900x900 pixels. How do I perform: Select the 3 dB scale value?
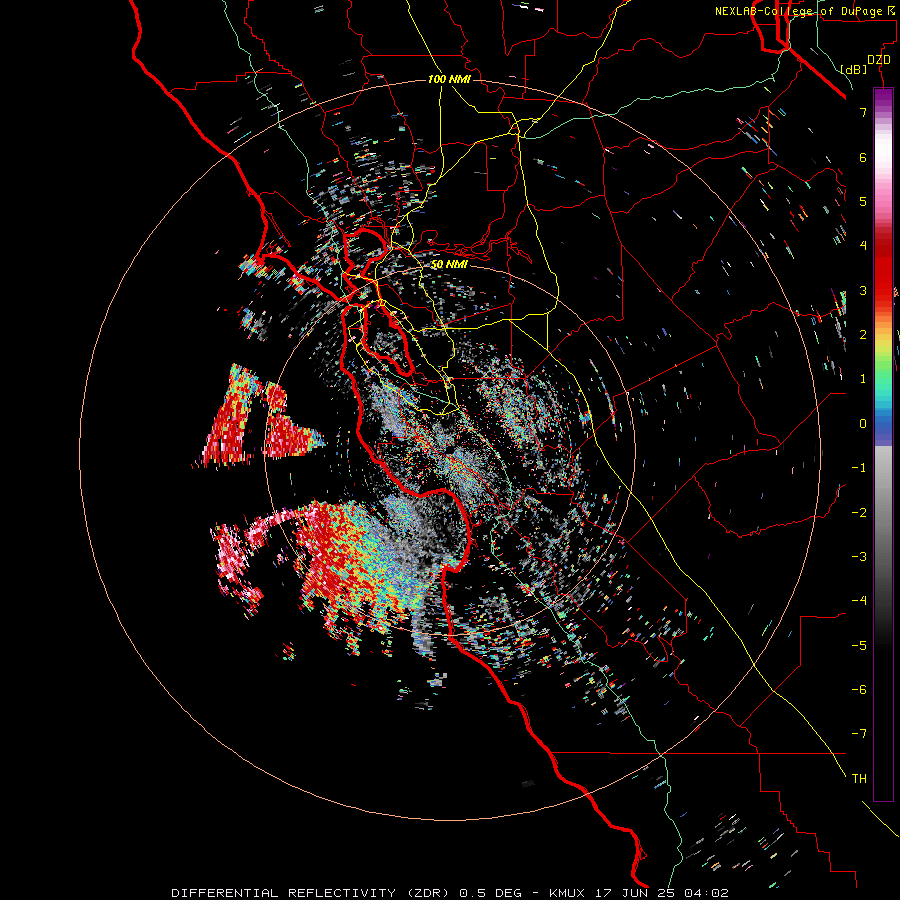(863, 290)
